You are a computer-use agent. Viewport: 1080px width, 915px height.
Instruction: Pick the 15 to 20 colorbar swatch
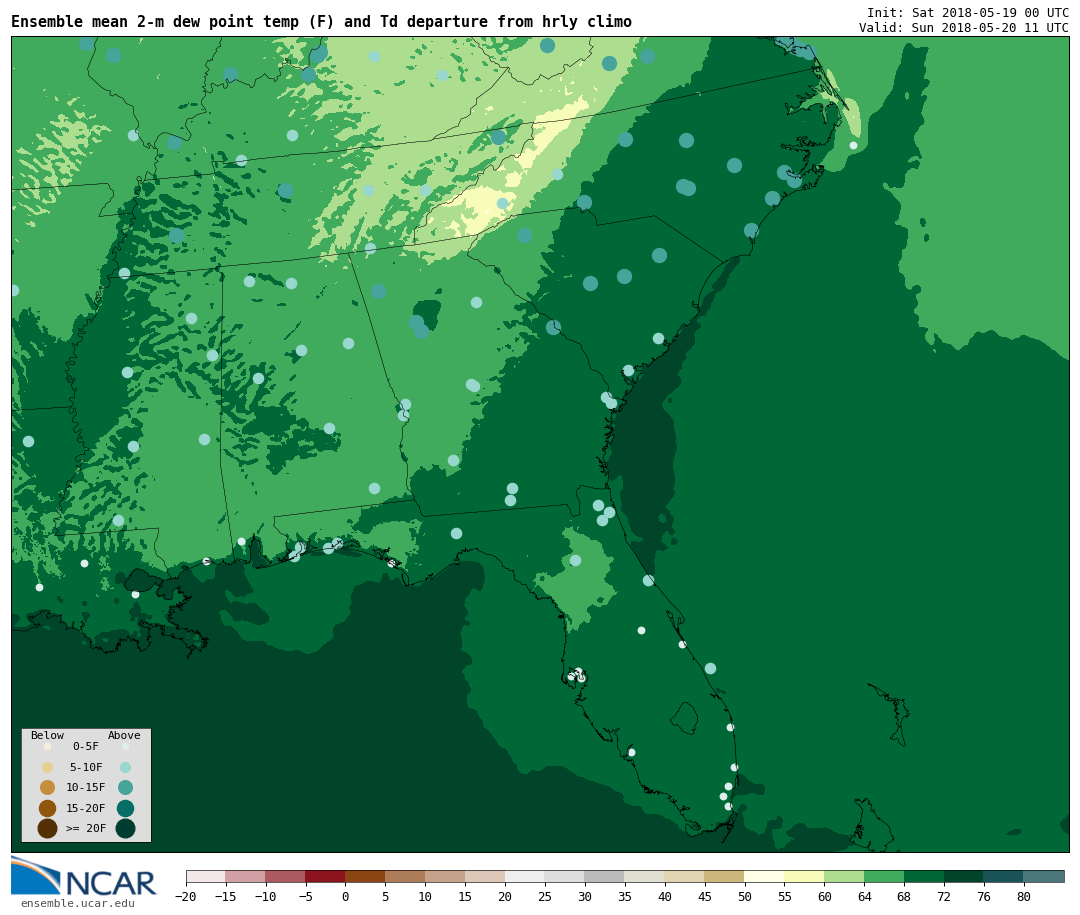pos(486,876)
